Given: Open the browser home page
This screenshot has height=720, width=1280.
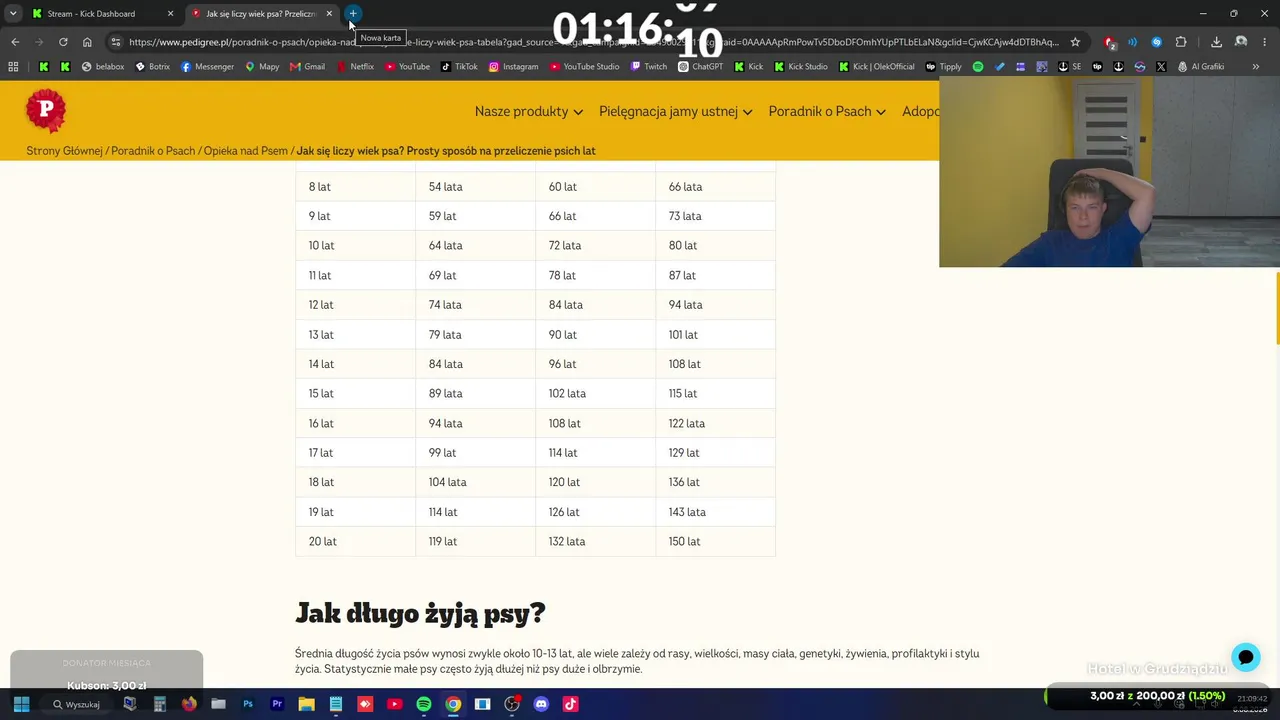Looking at the screenshot, I should click(87, 42).
